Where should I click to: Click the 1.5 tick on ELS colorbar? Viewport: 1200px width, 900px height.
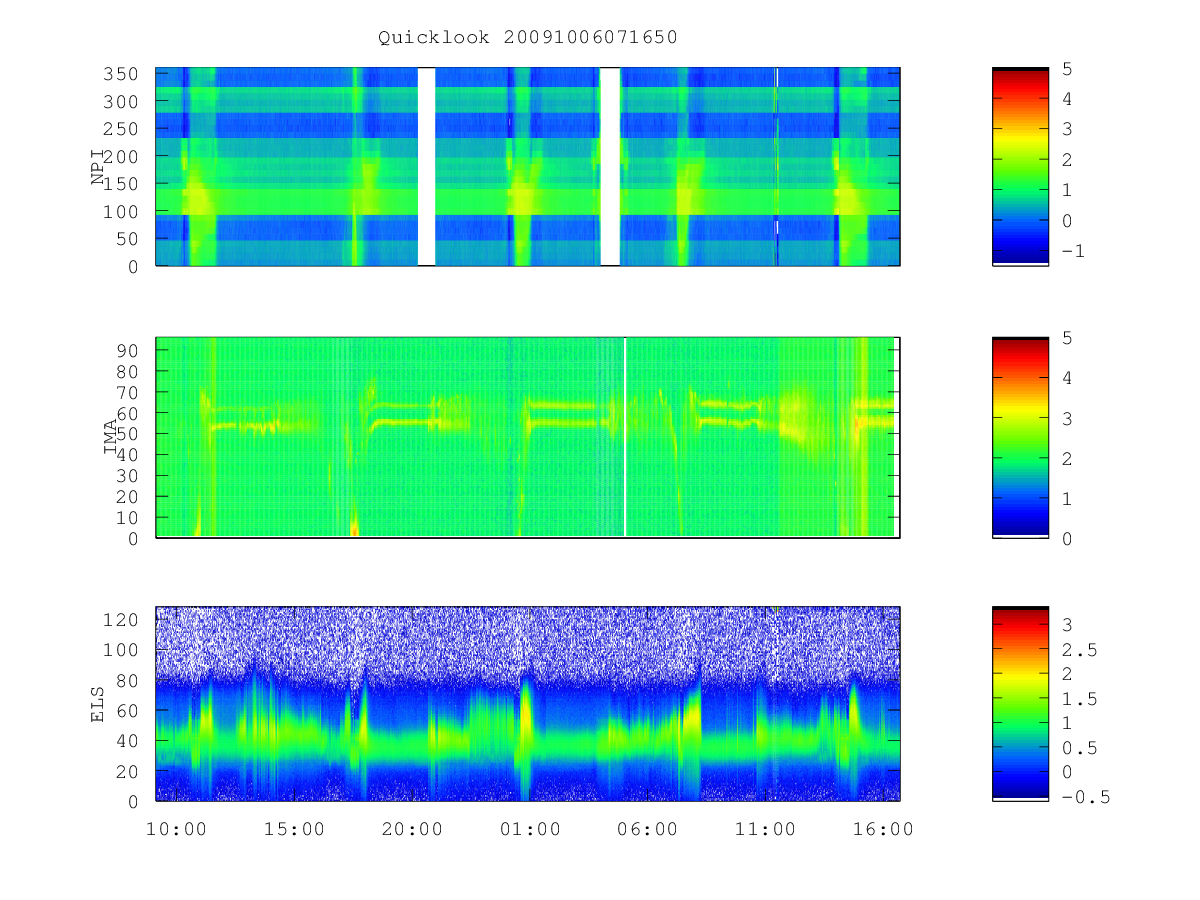pyautogui.click(x=1078, y=699)
